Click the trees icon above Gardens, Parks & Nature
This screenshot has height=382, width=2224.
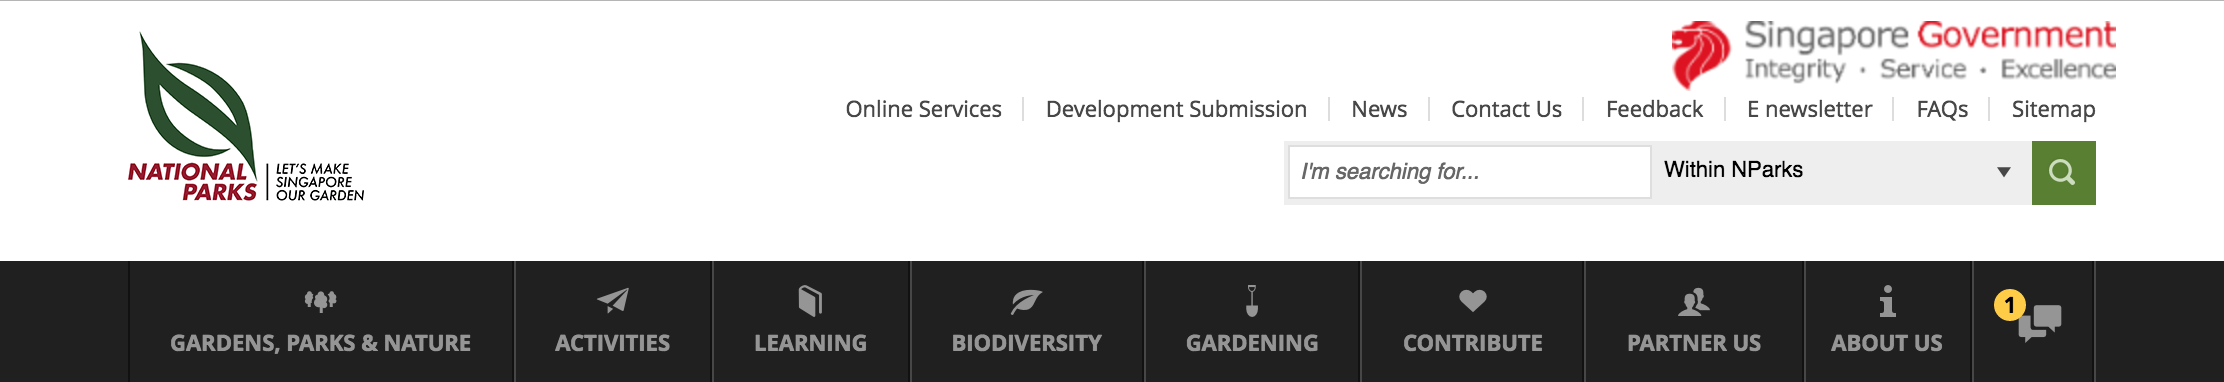pyautogui.click(x=320, y=300)
